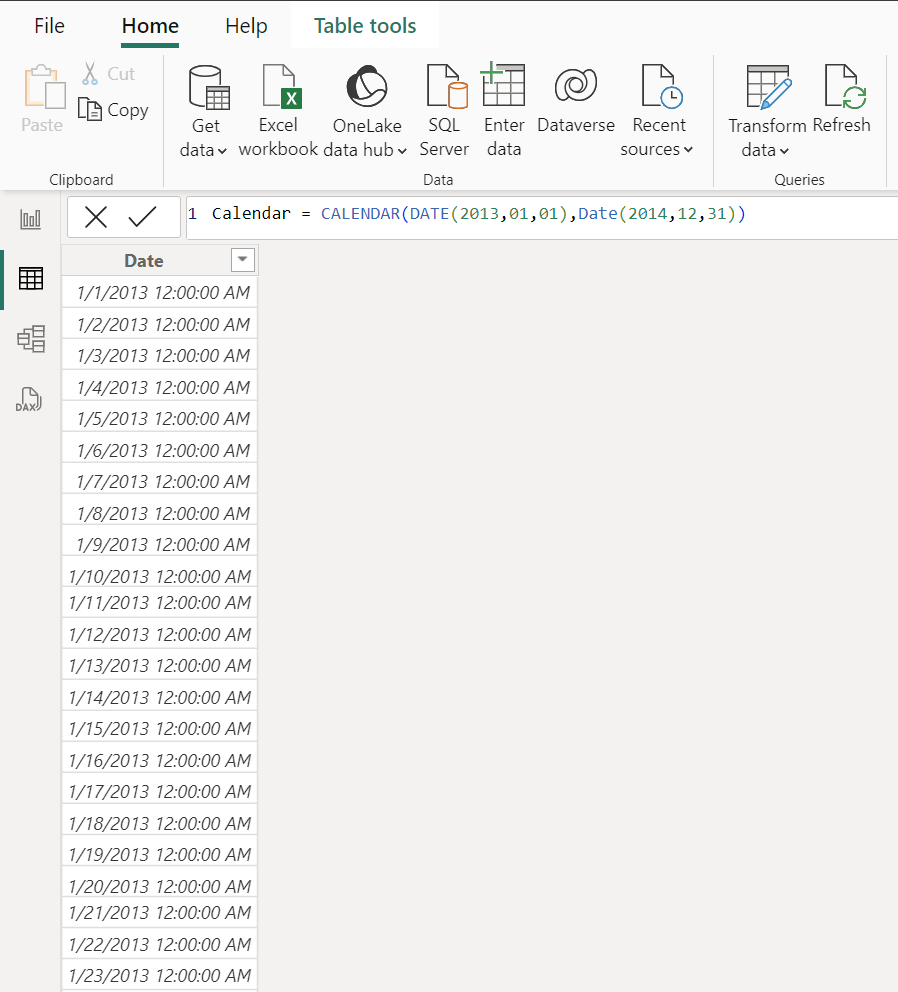
Task: Connect to Dataverse
Action: coord(576,99)
